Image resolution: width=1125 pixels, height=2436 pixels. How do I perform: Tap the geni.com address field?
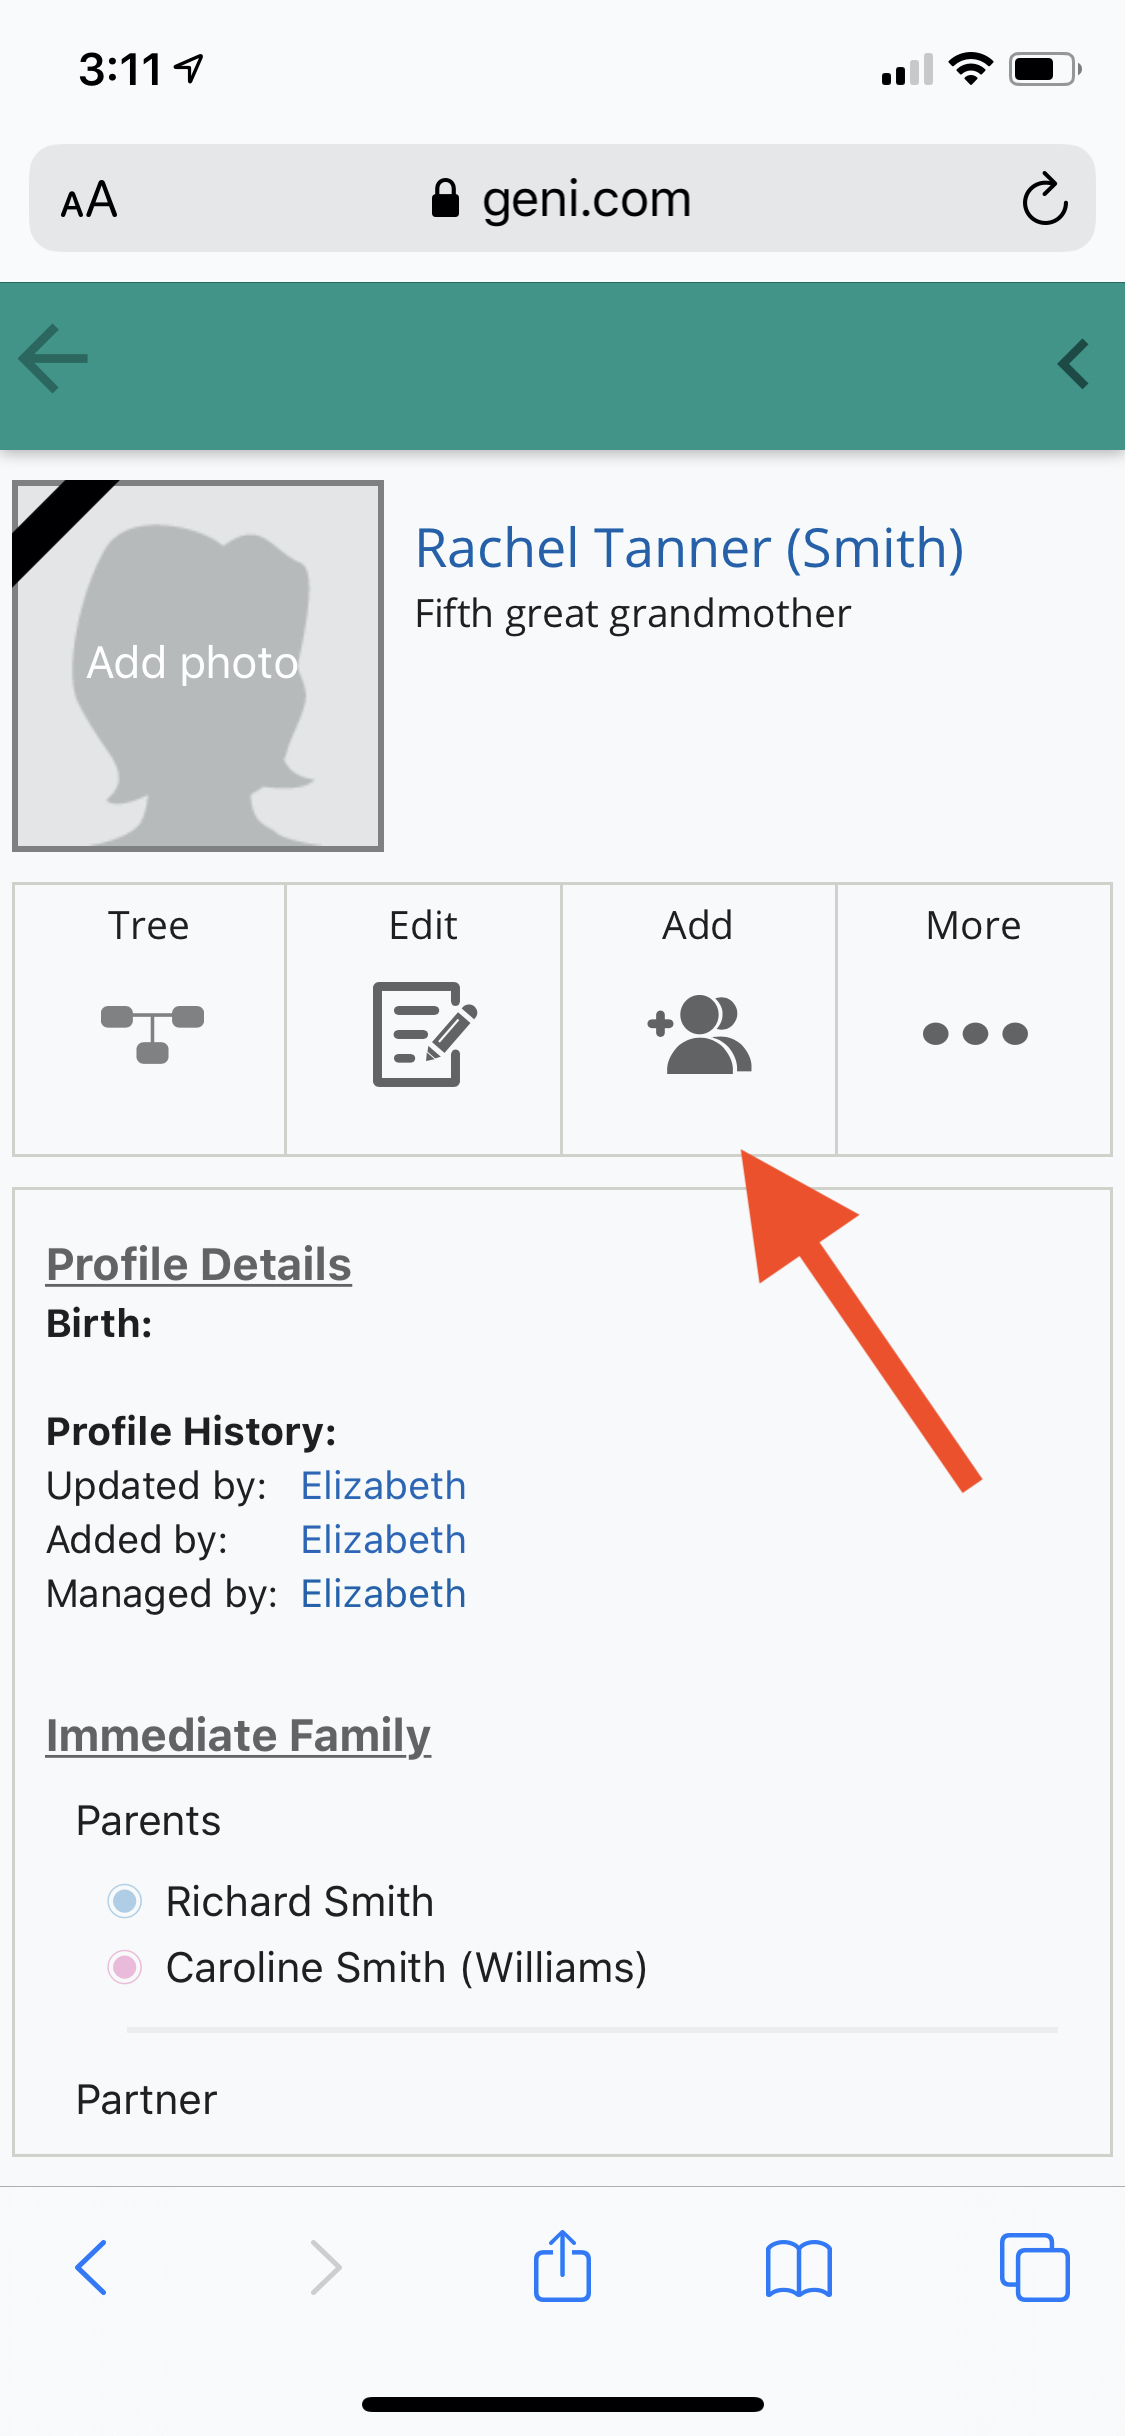point(562,198)
